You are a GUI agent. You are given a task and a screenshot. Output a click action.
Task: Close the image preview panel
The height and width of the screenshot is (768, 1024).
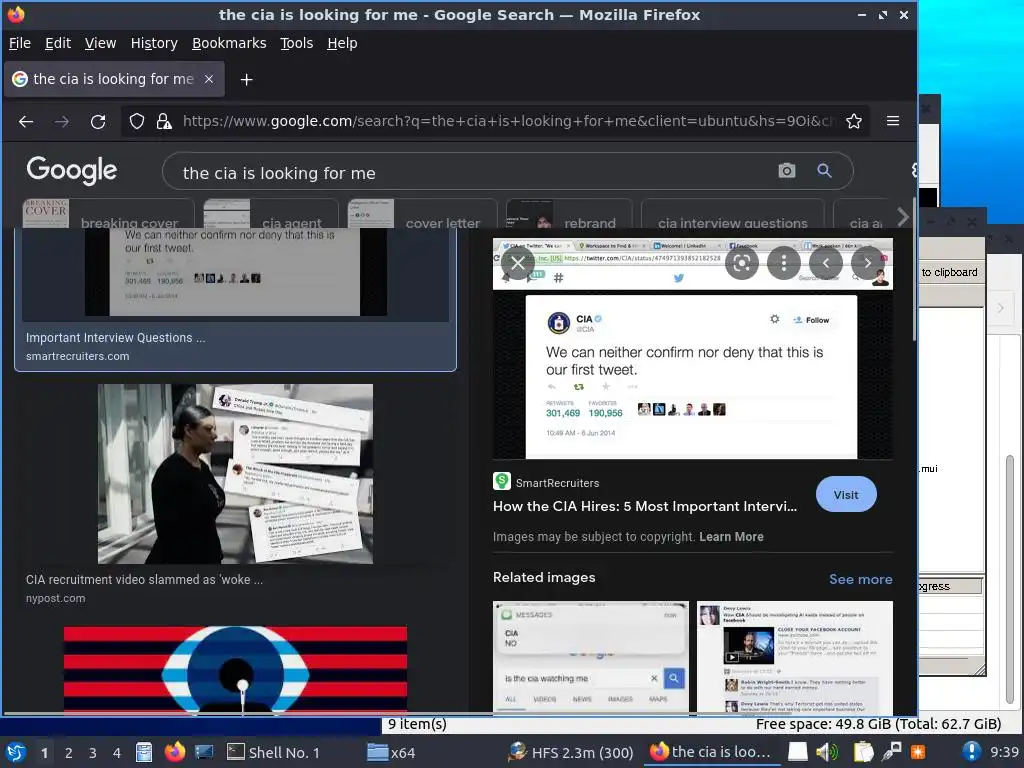518,263
